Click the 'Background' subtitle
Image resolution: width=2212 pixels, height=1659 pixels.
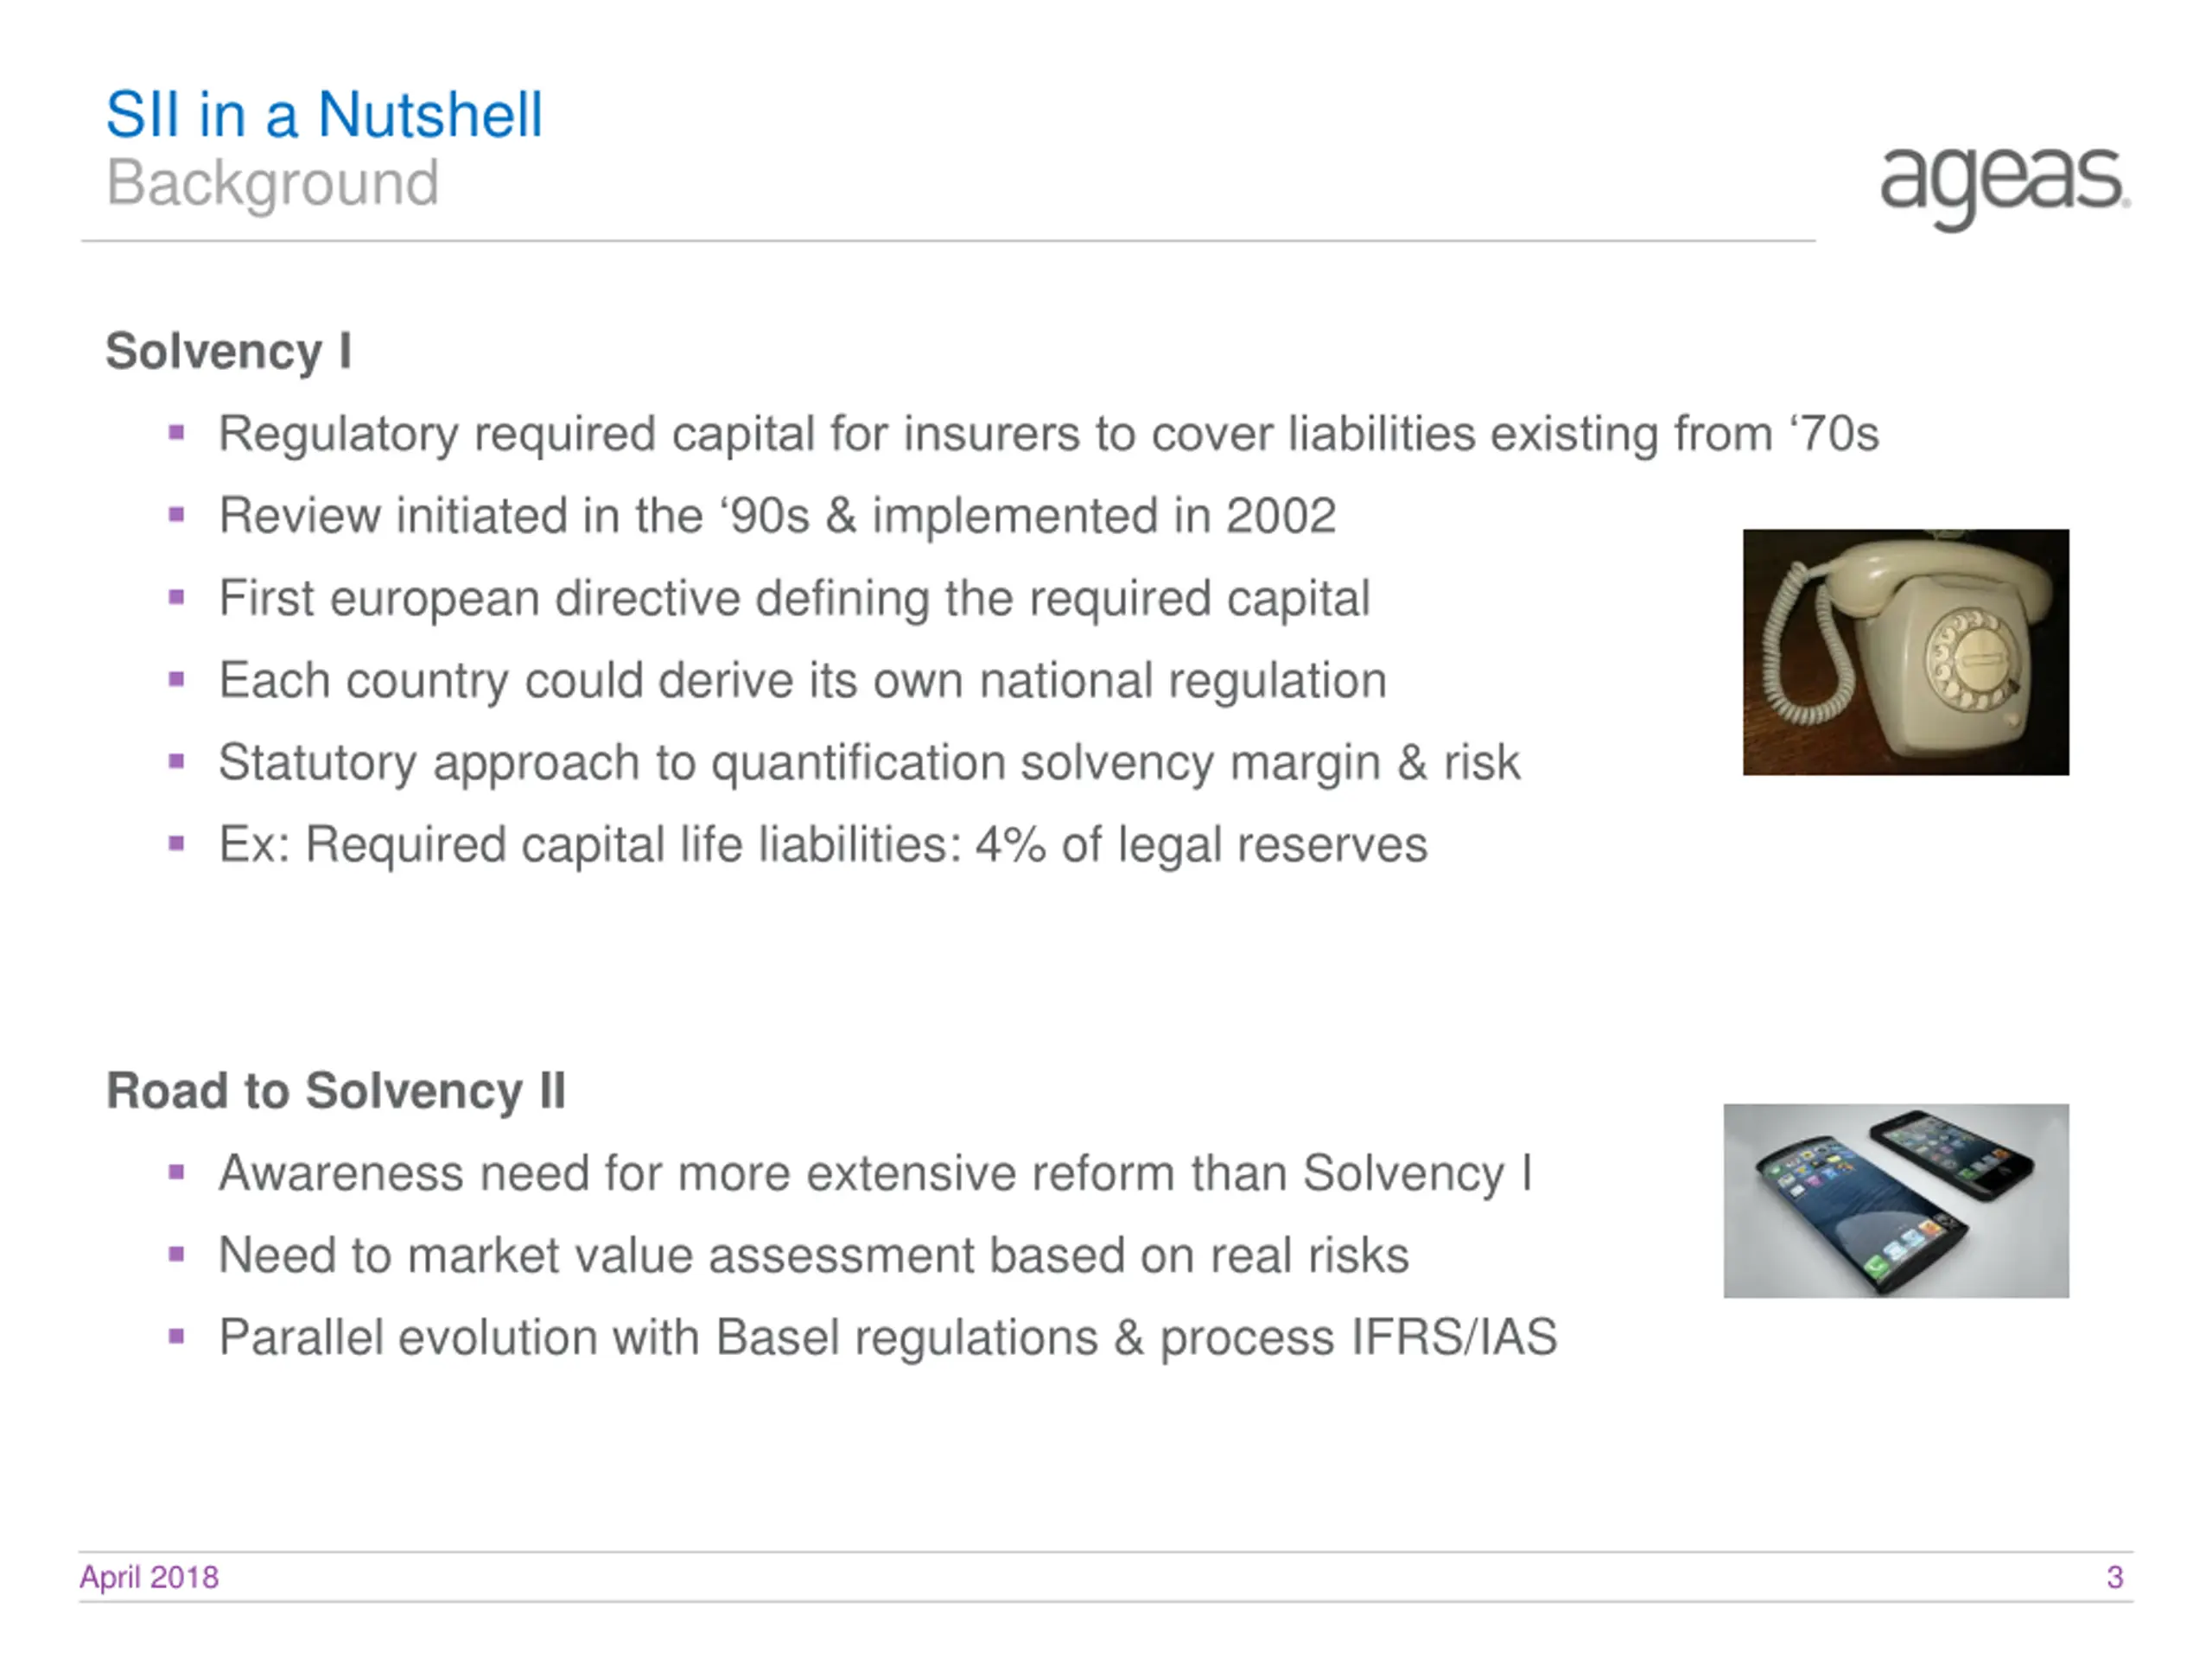[x=272, y=184]
